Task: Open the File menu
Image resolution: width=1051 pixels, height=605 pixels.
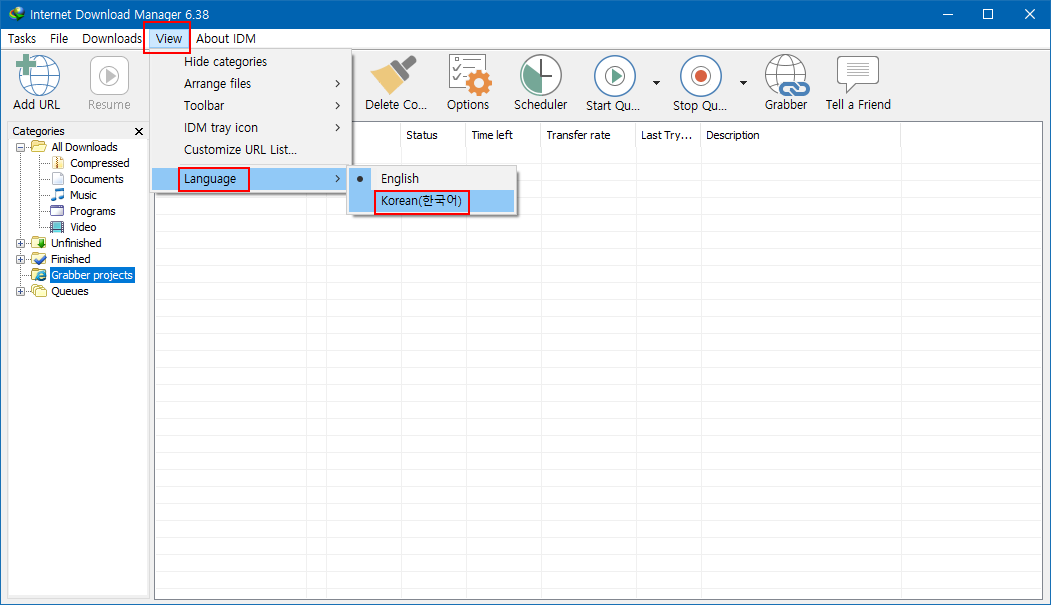Action: click(59, 39)
